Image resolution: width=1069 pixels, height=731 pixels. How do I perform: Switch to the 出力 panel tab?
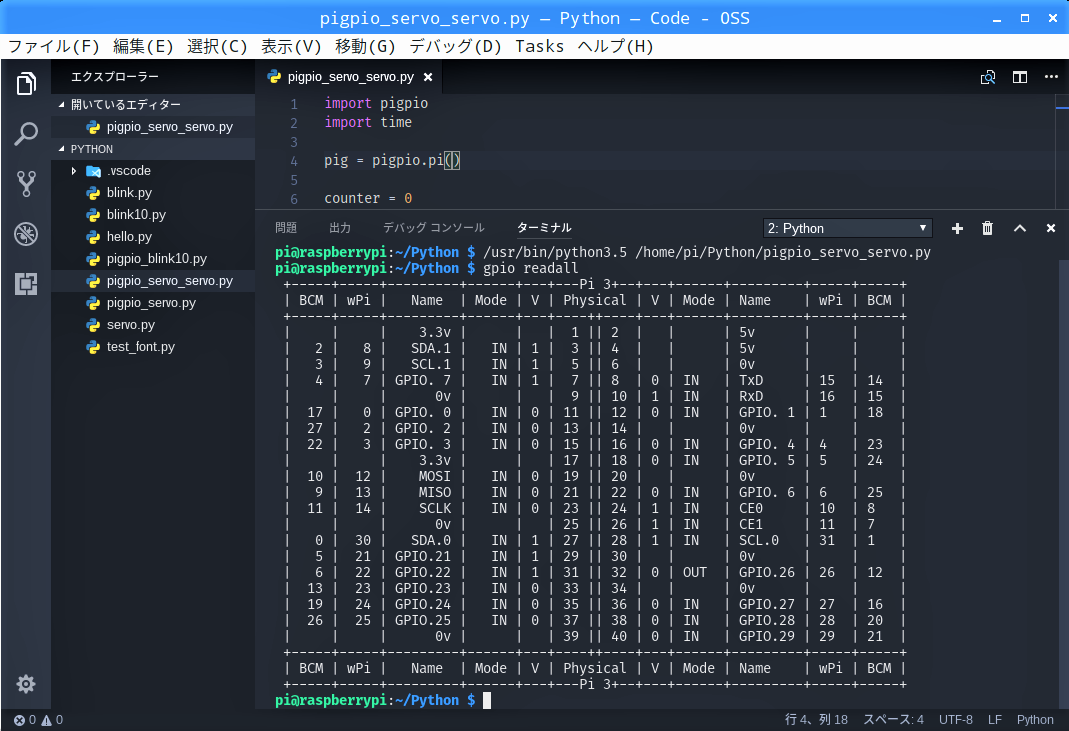click(x=340, y=228)
